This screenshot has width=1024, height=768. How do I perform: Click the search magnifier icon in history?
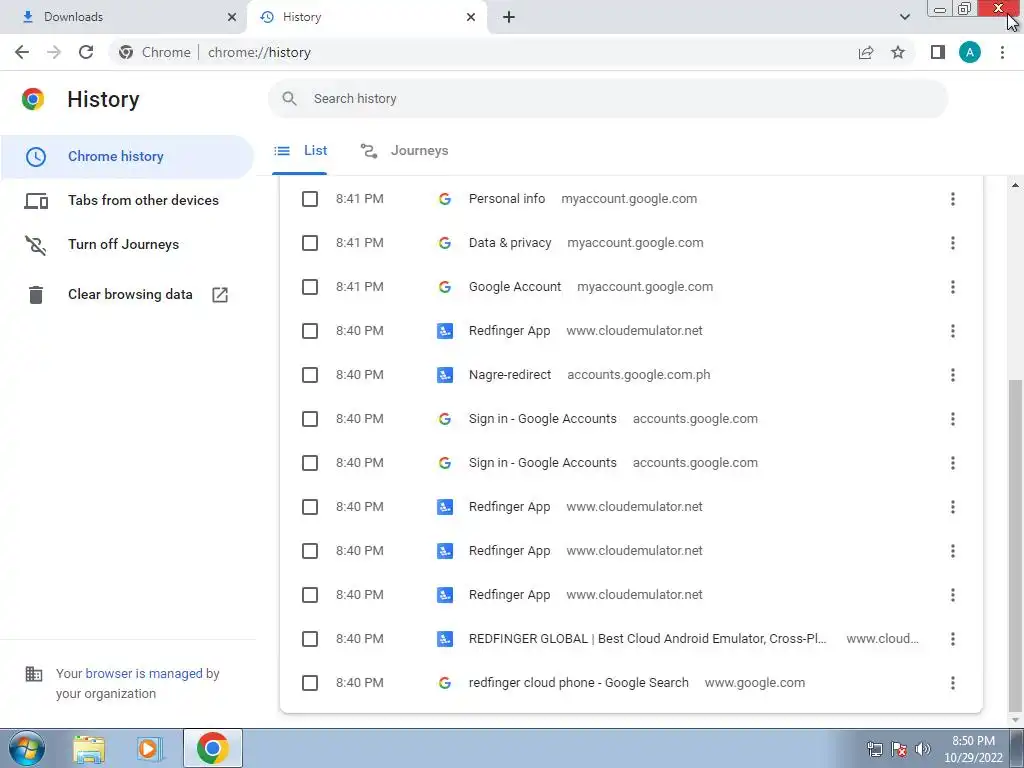pos(289,99)
